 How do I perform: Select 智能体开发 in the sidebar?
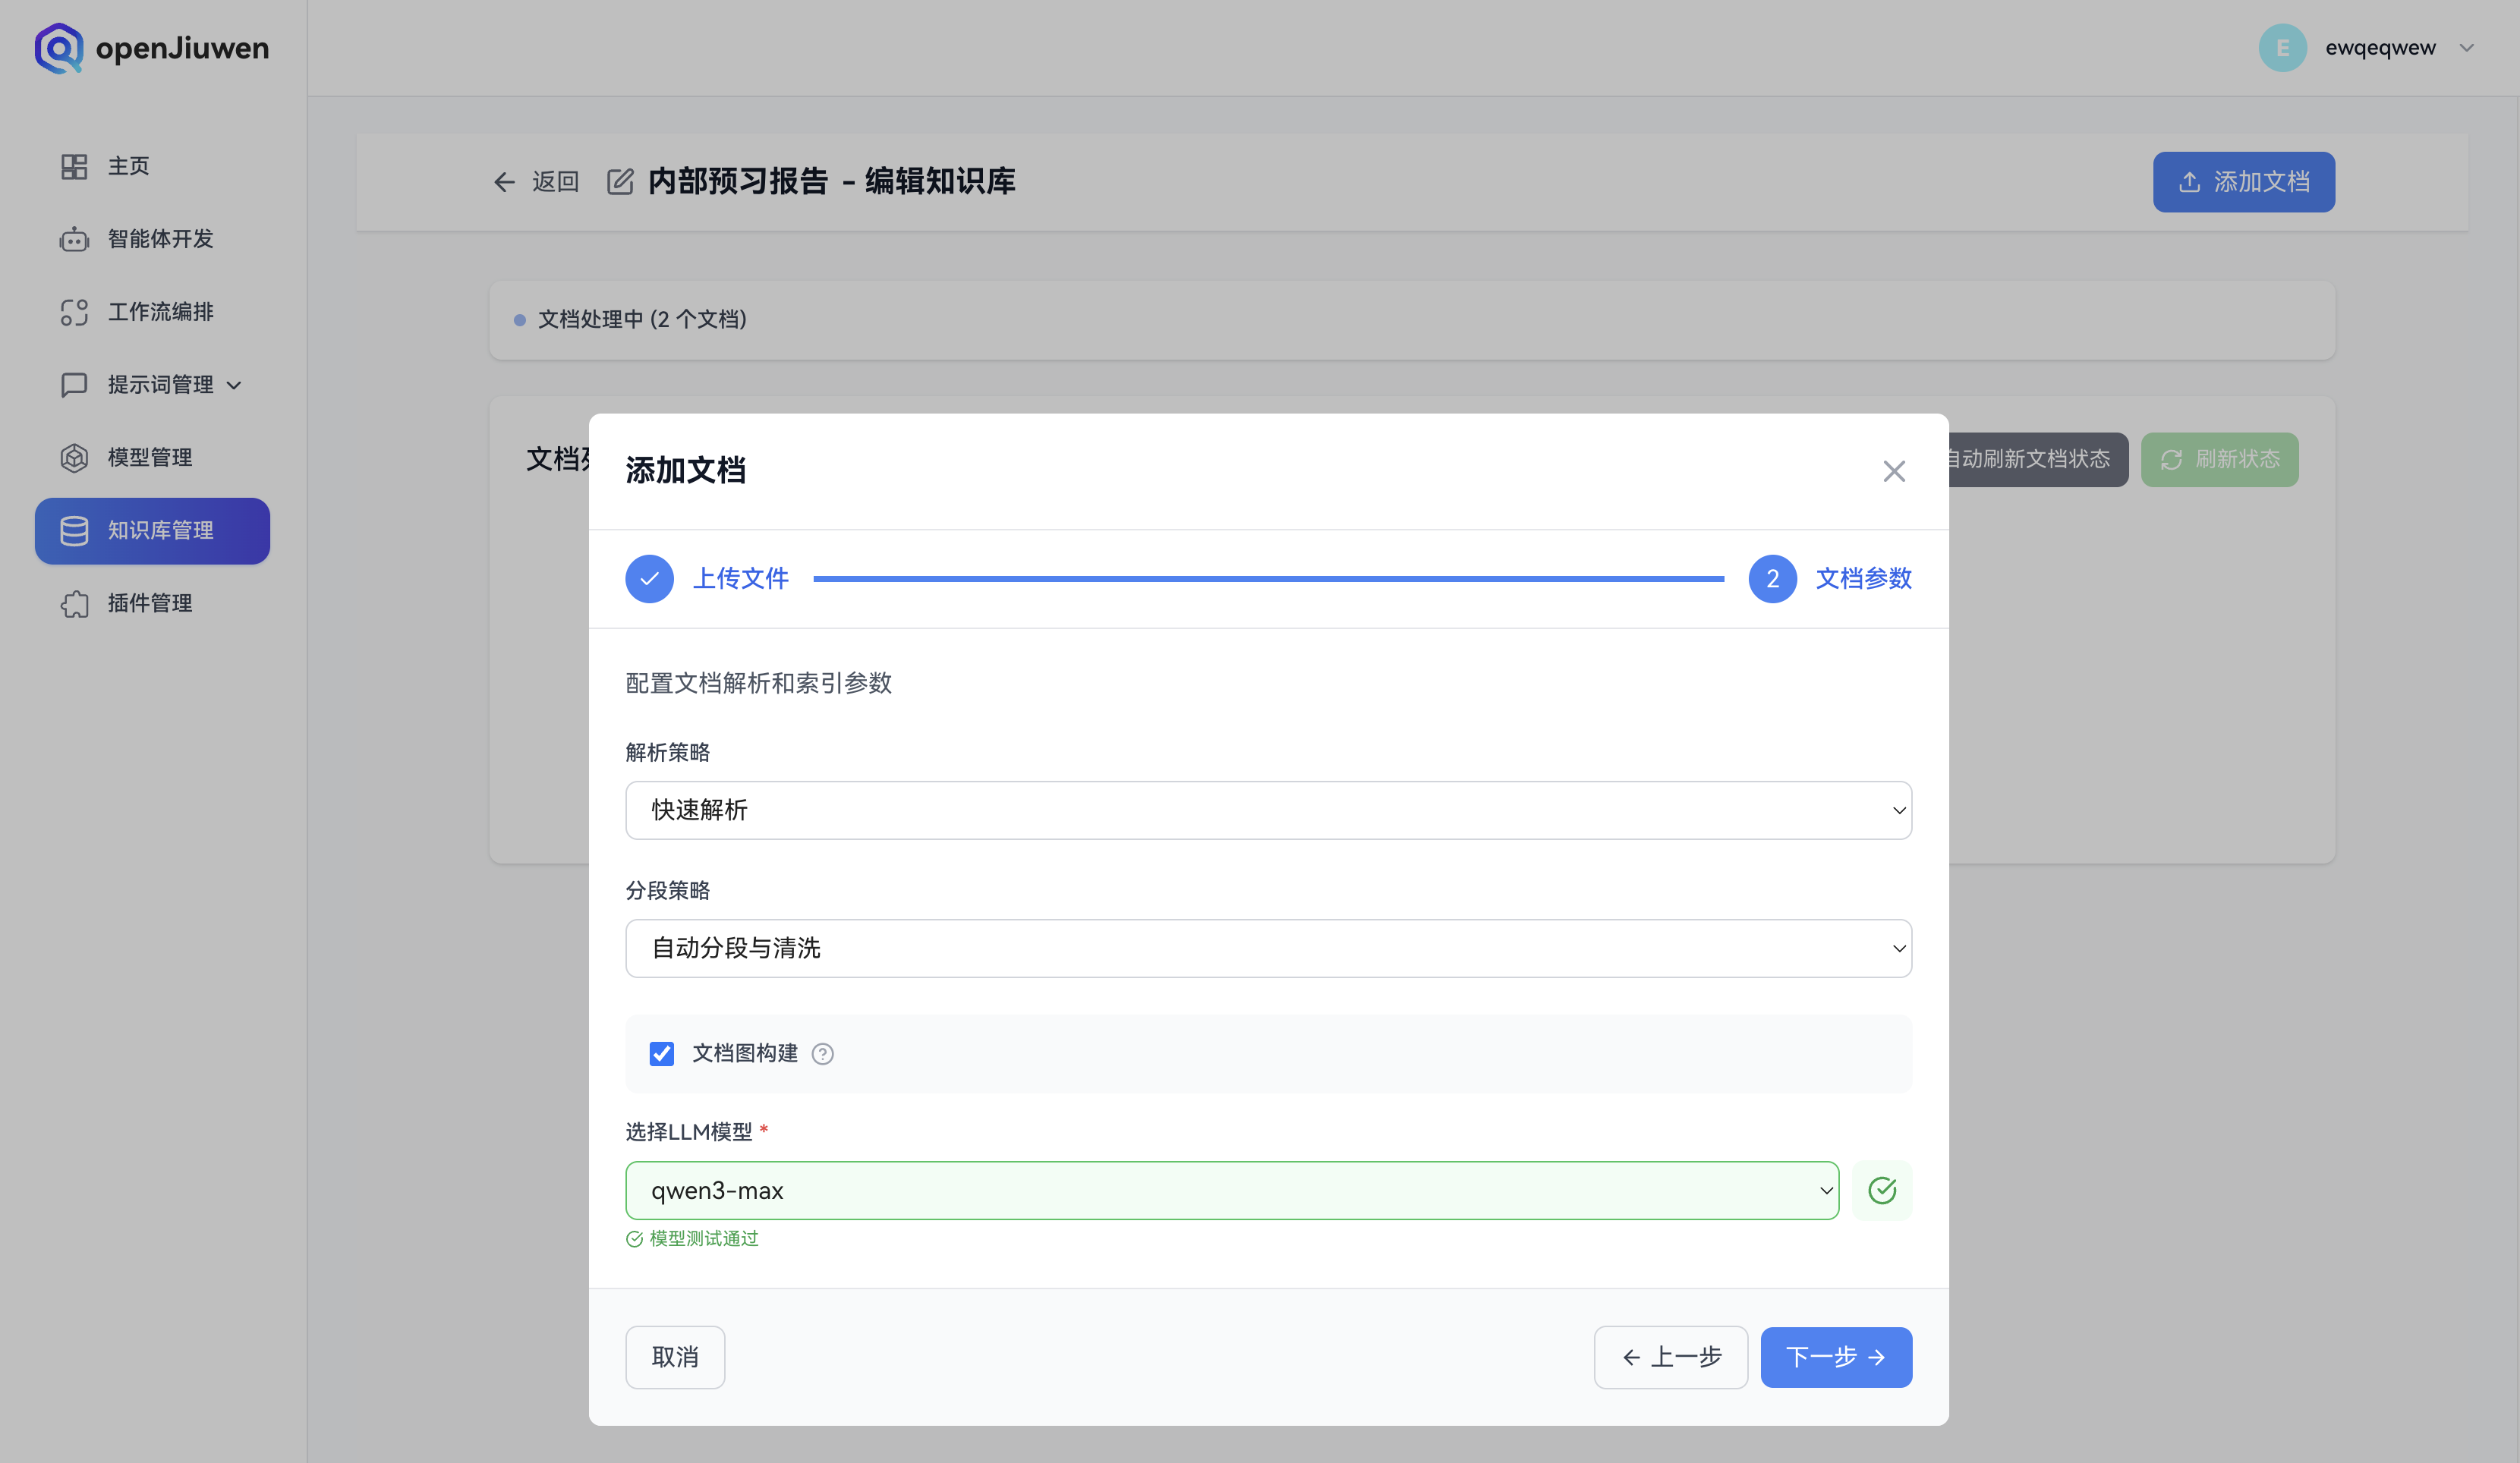pyautogui.click(x=150, y=239)
